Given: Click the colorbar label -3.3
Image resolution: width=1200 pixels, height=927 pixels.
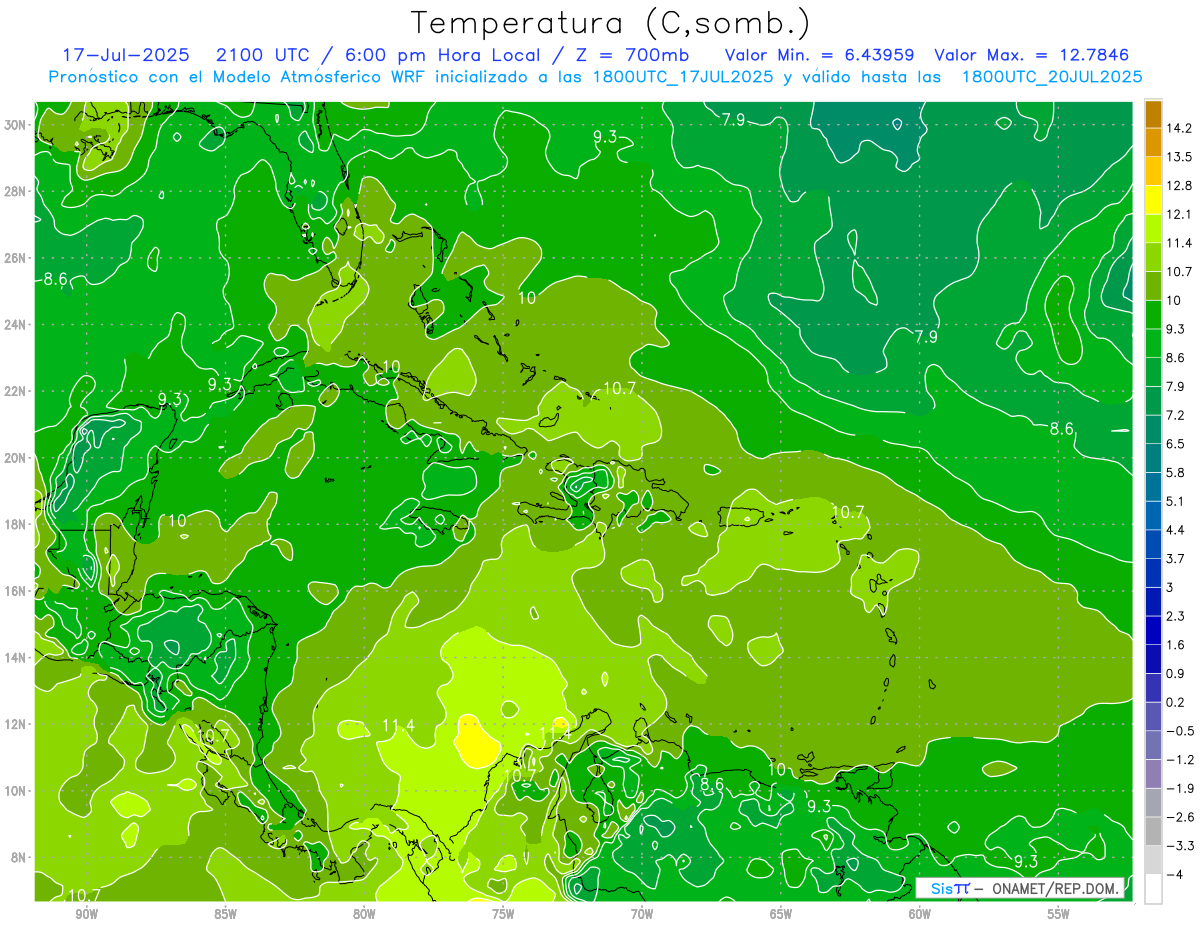Looking at the screenshot, I should click(x=1180, y=846).
